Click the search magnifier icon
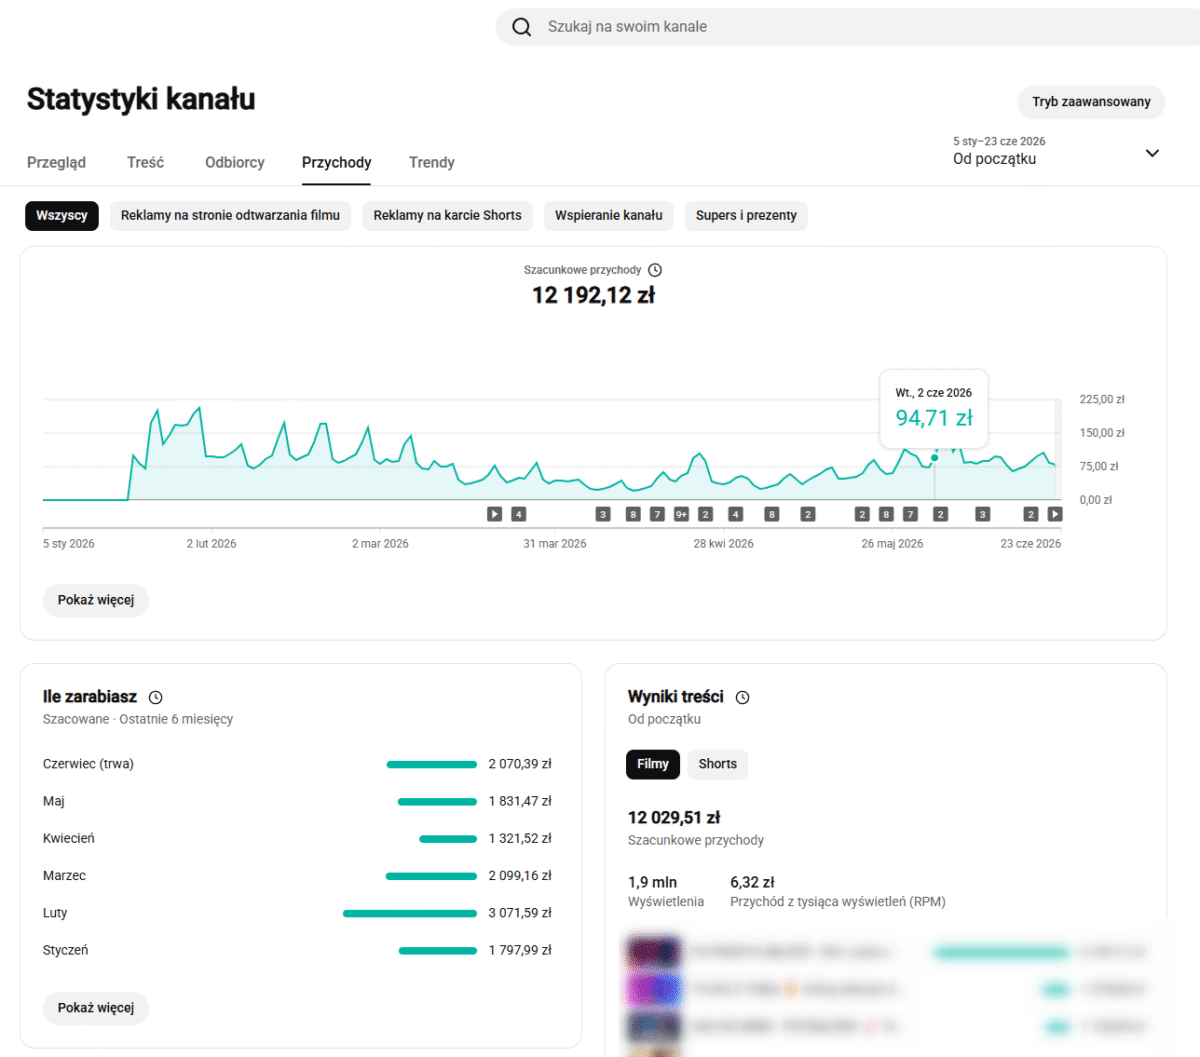1200x1057 pixels. pyautogui.click(x=521, y=27)
